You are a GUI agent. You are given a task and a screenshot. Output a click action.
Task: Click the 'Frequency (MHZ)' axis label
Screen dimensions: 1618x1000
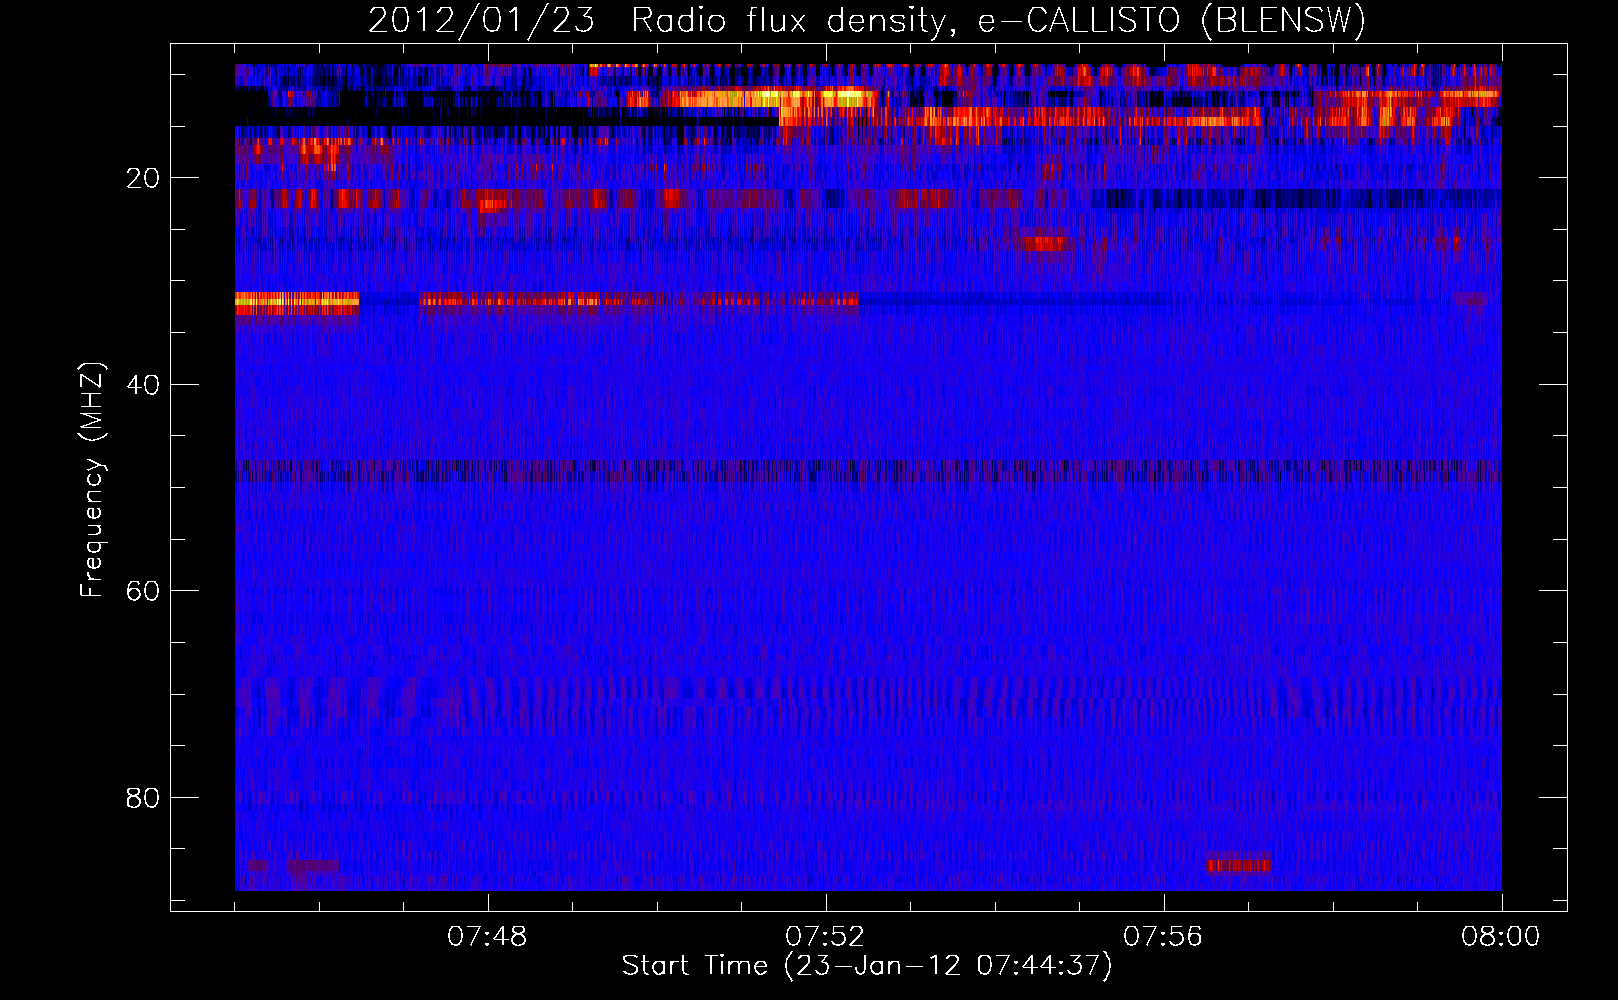(92, 481)
